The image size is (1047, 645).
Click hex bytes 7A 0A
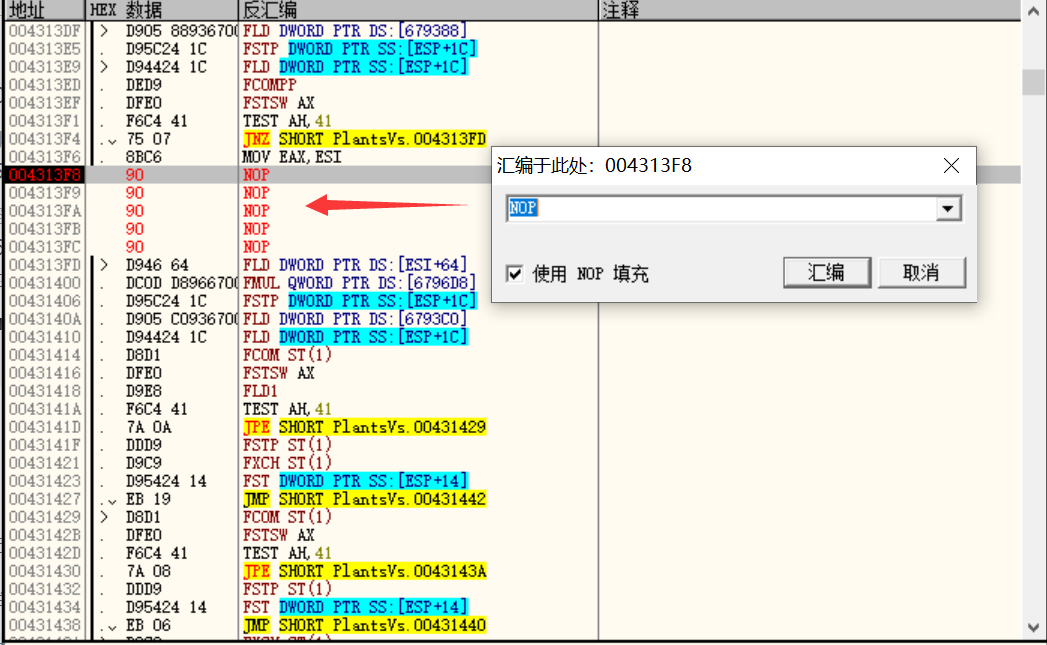pyautogui.click(x=148, y=427)
